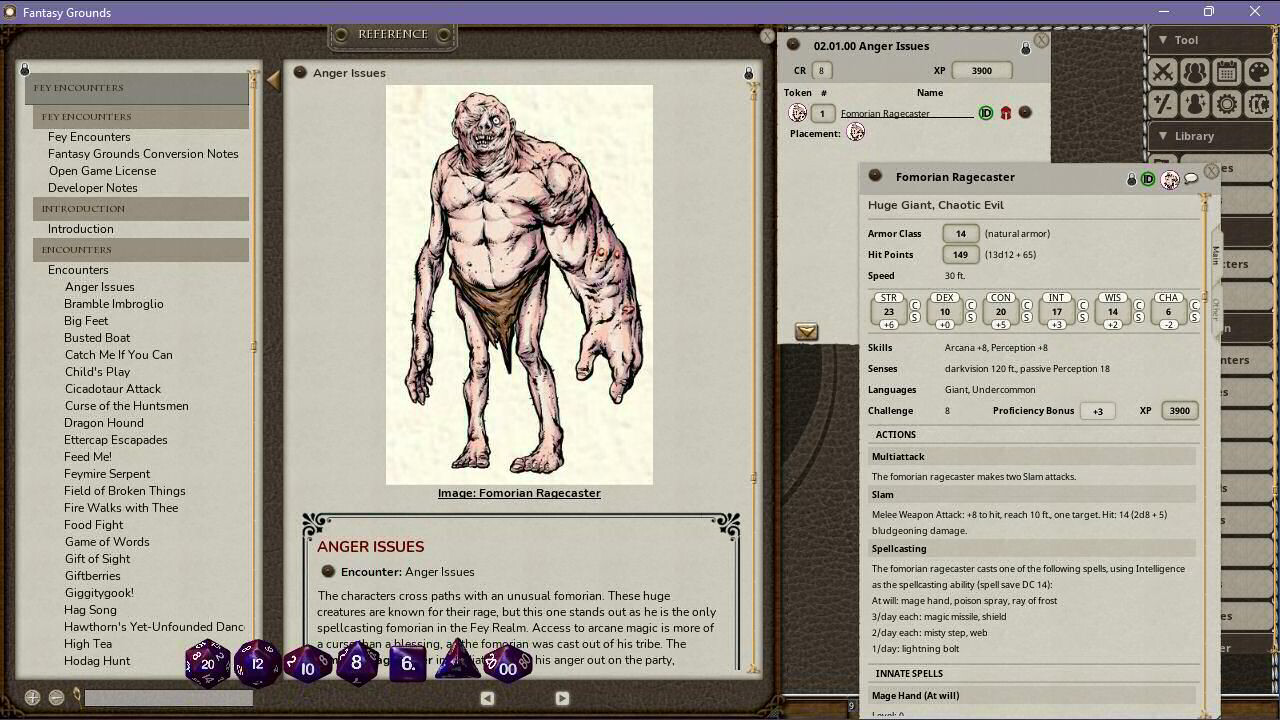Click the plus/minus modifiers icon

point(1163,104)
